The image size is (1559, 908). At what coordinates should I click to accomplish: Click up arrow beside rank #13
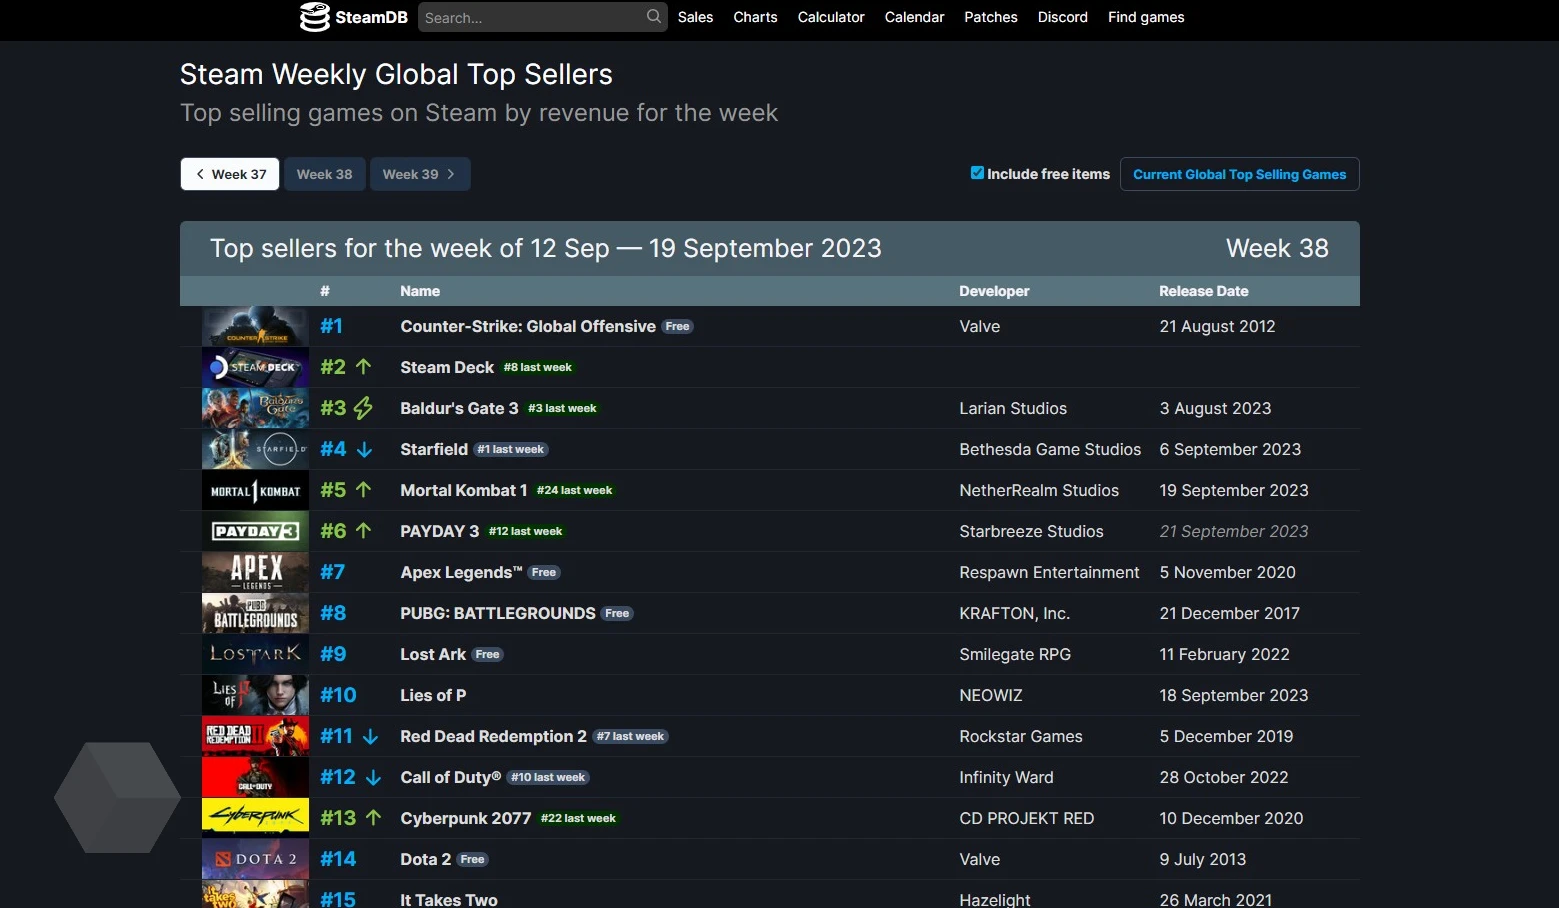click(x=373, y=818)
